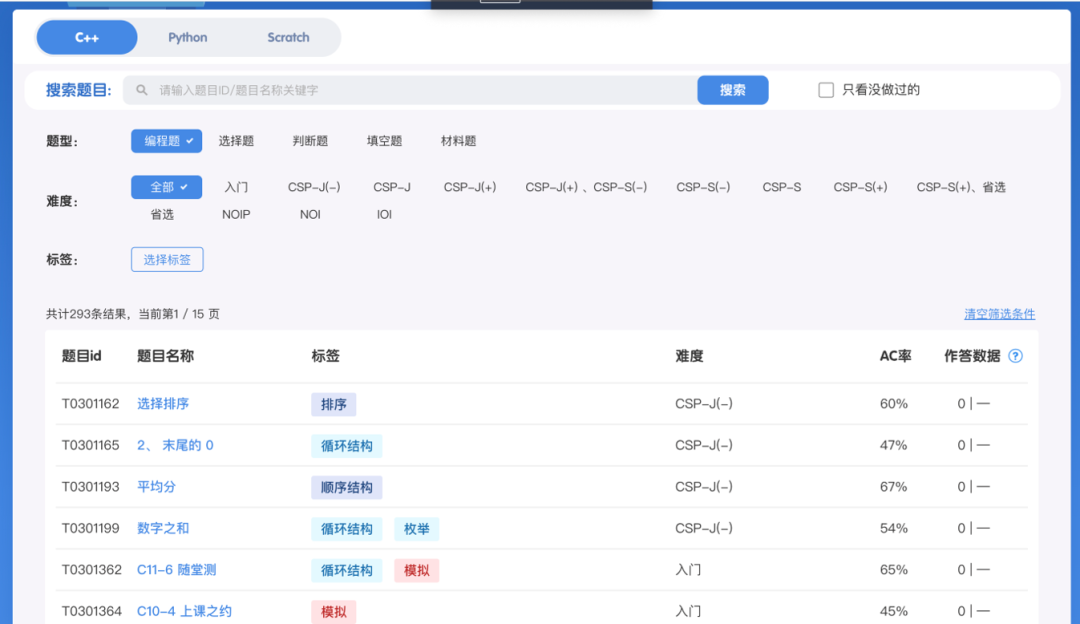Click problem ID T0301362
Image resolution: width=1080 pixels, height=624 pixels.
coord(91,570)
